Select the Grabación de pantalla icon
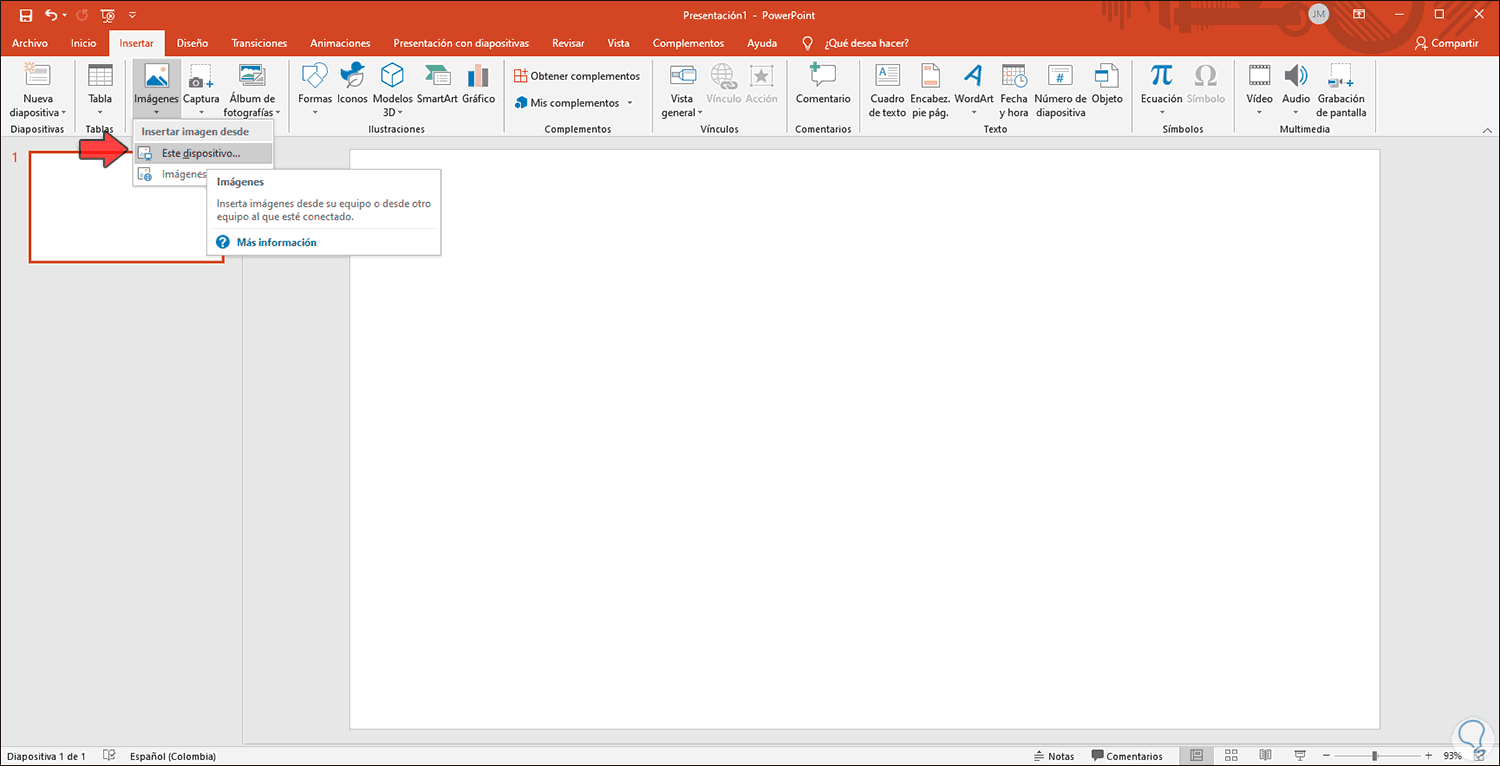This screenshot has height=766, width=1500. tap(1341, 77)
